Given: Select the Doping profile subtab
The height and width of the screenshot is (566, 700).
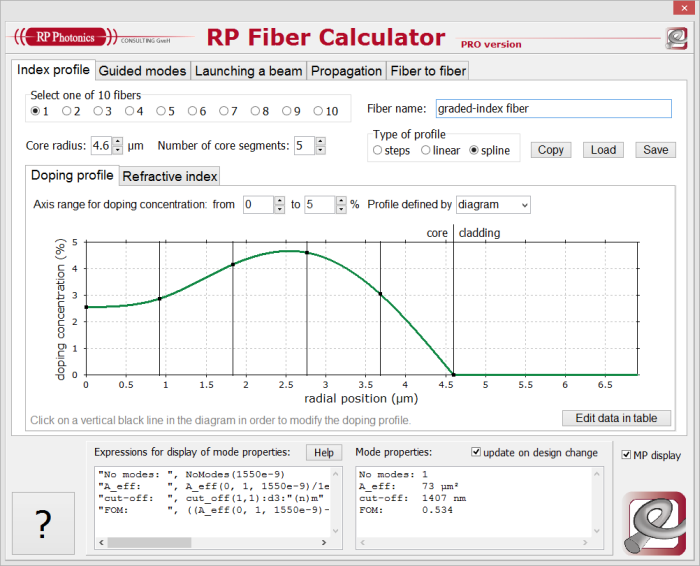Looking at the screenshot, I should (x=72, y=175).
